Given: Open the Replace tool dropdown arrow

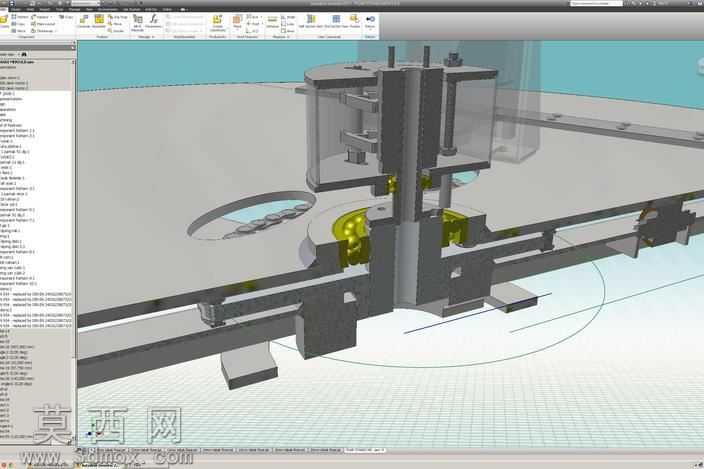Looking at the screenshot, I should click(51, 17).
